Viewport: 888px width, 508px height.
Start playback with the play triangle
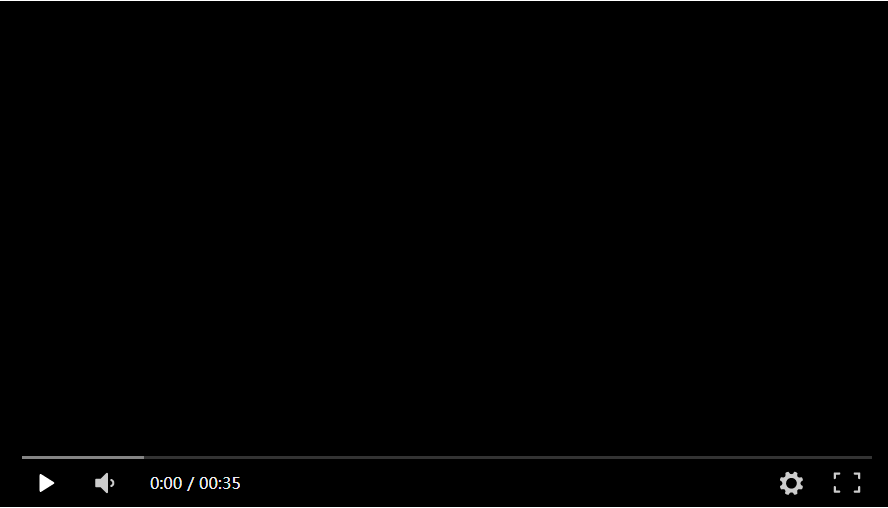46,483
